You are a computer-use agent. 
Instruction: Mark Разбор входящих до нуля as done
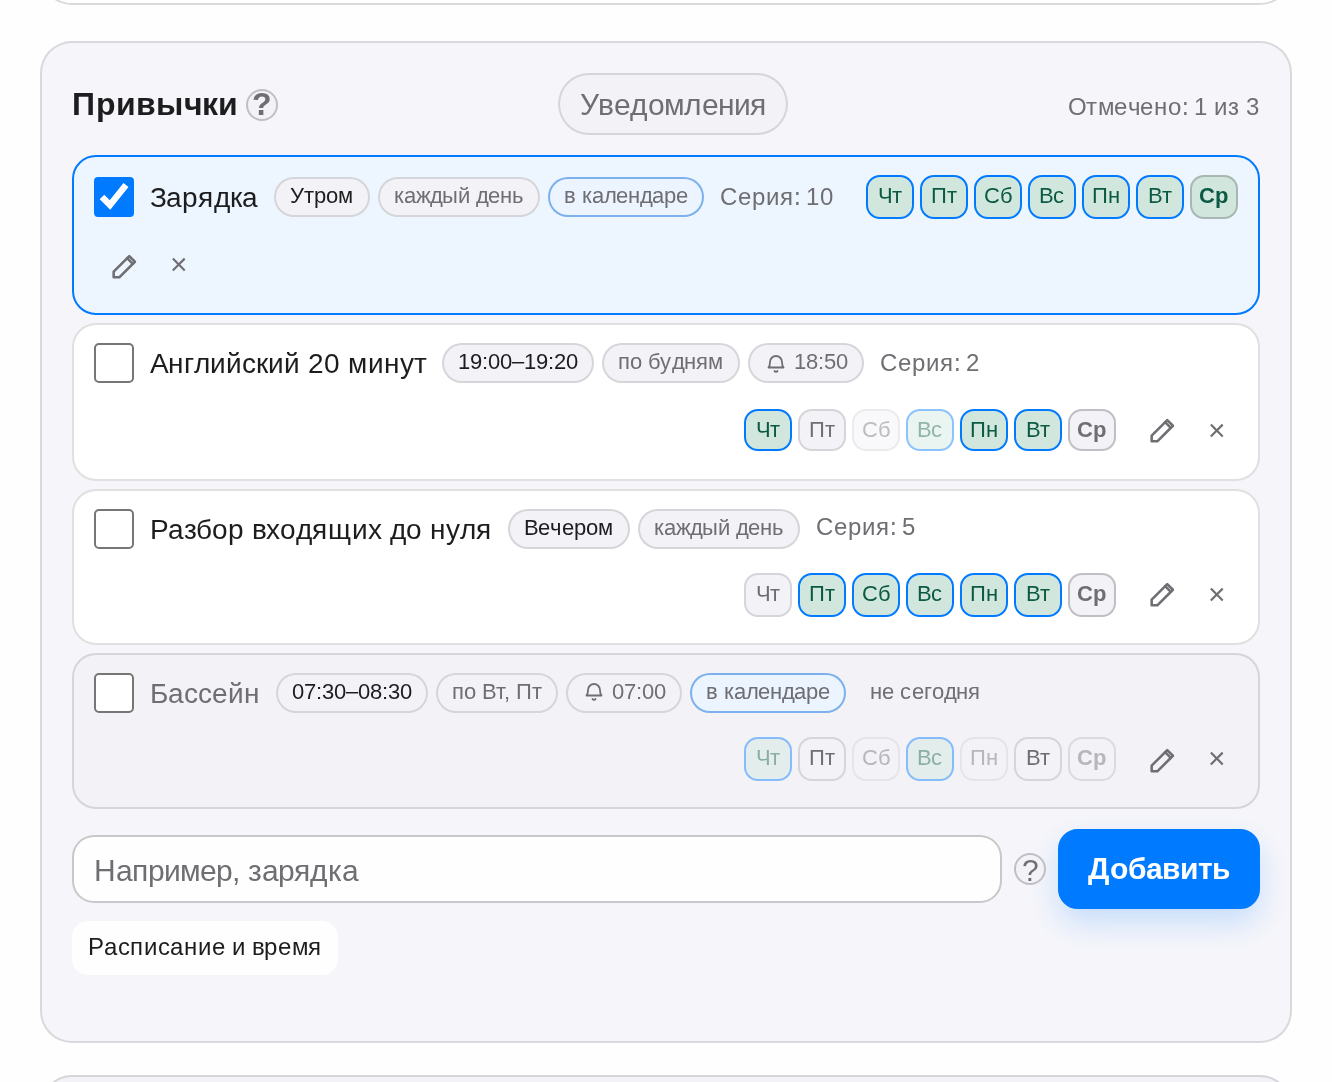pos(114,529)
